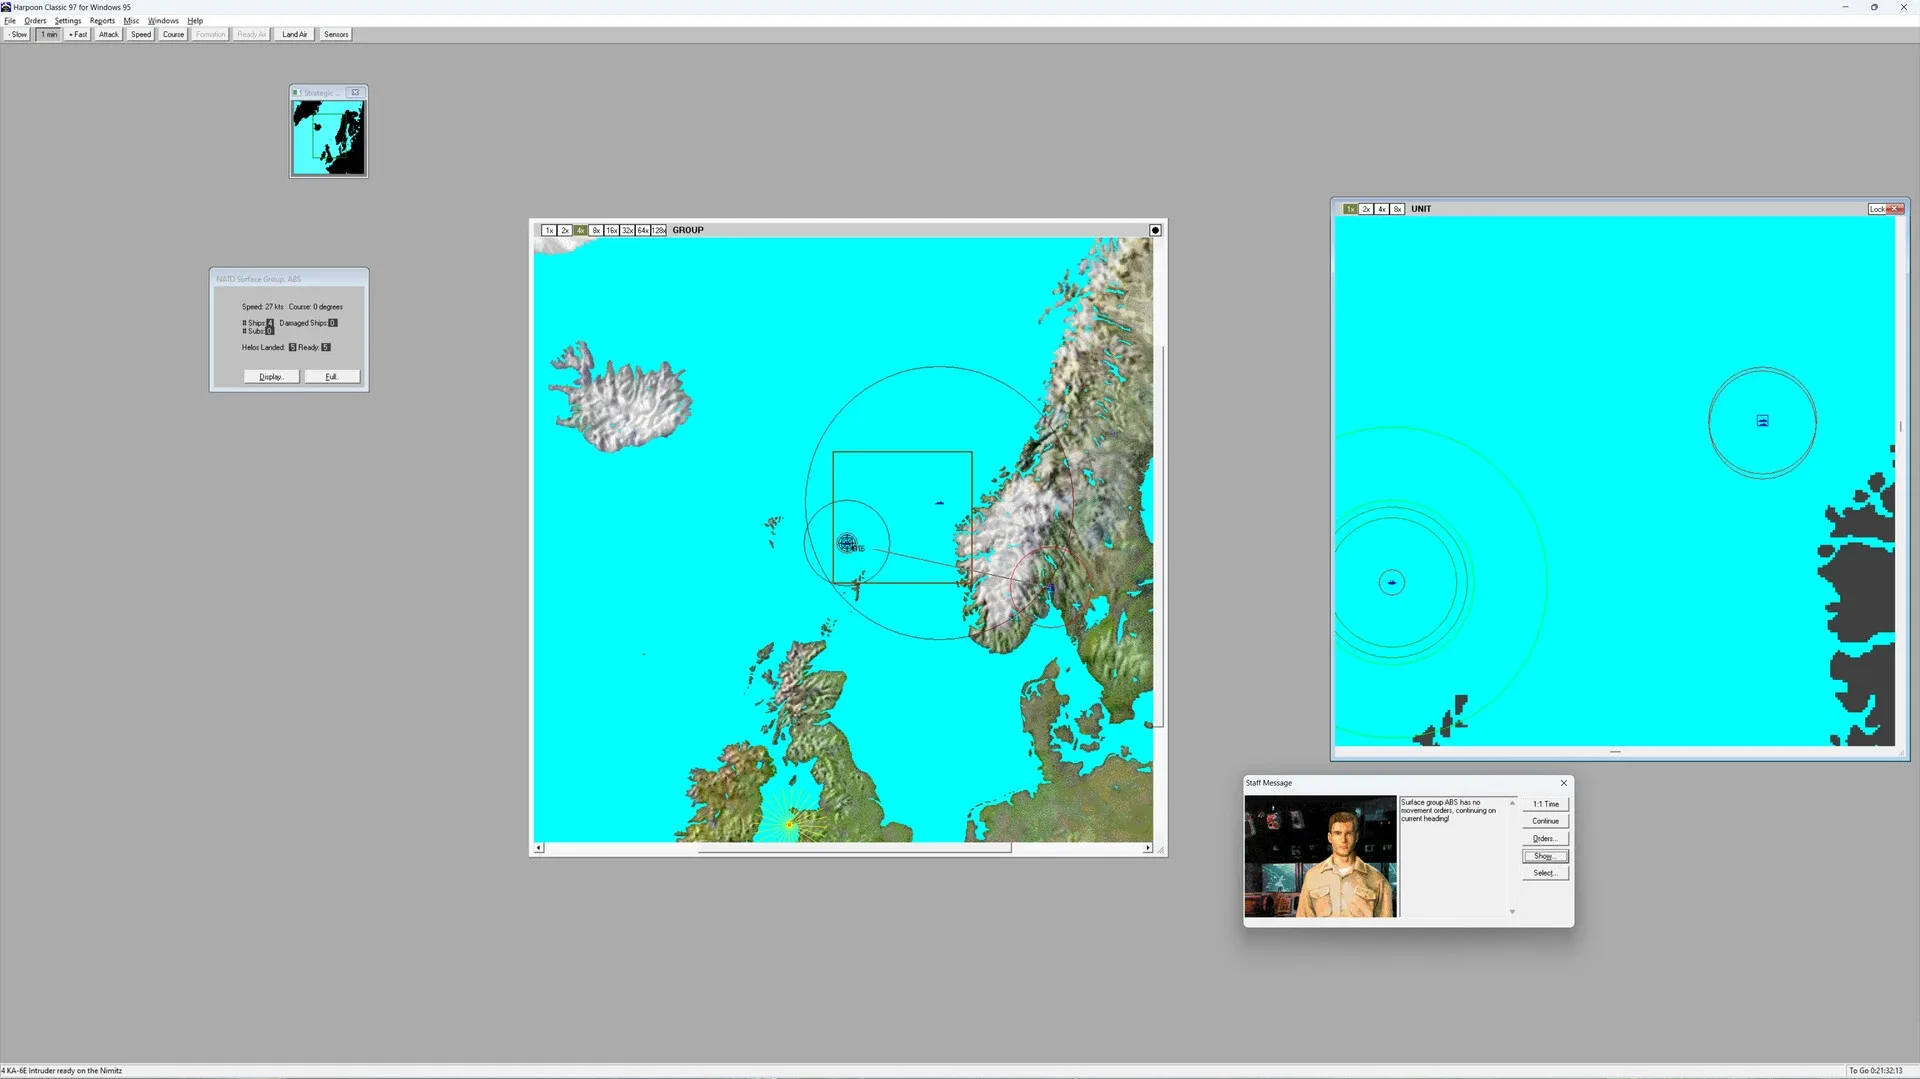Speed up time with the +Fast button

(77, 34)
